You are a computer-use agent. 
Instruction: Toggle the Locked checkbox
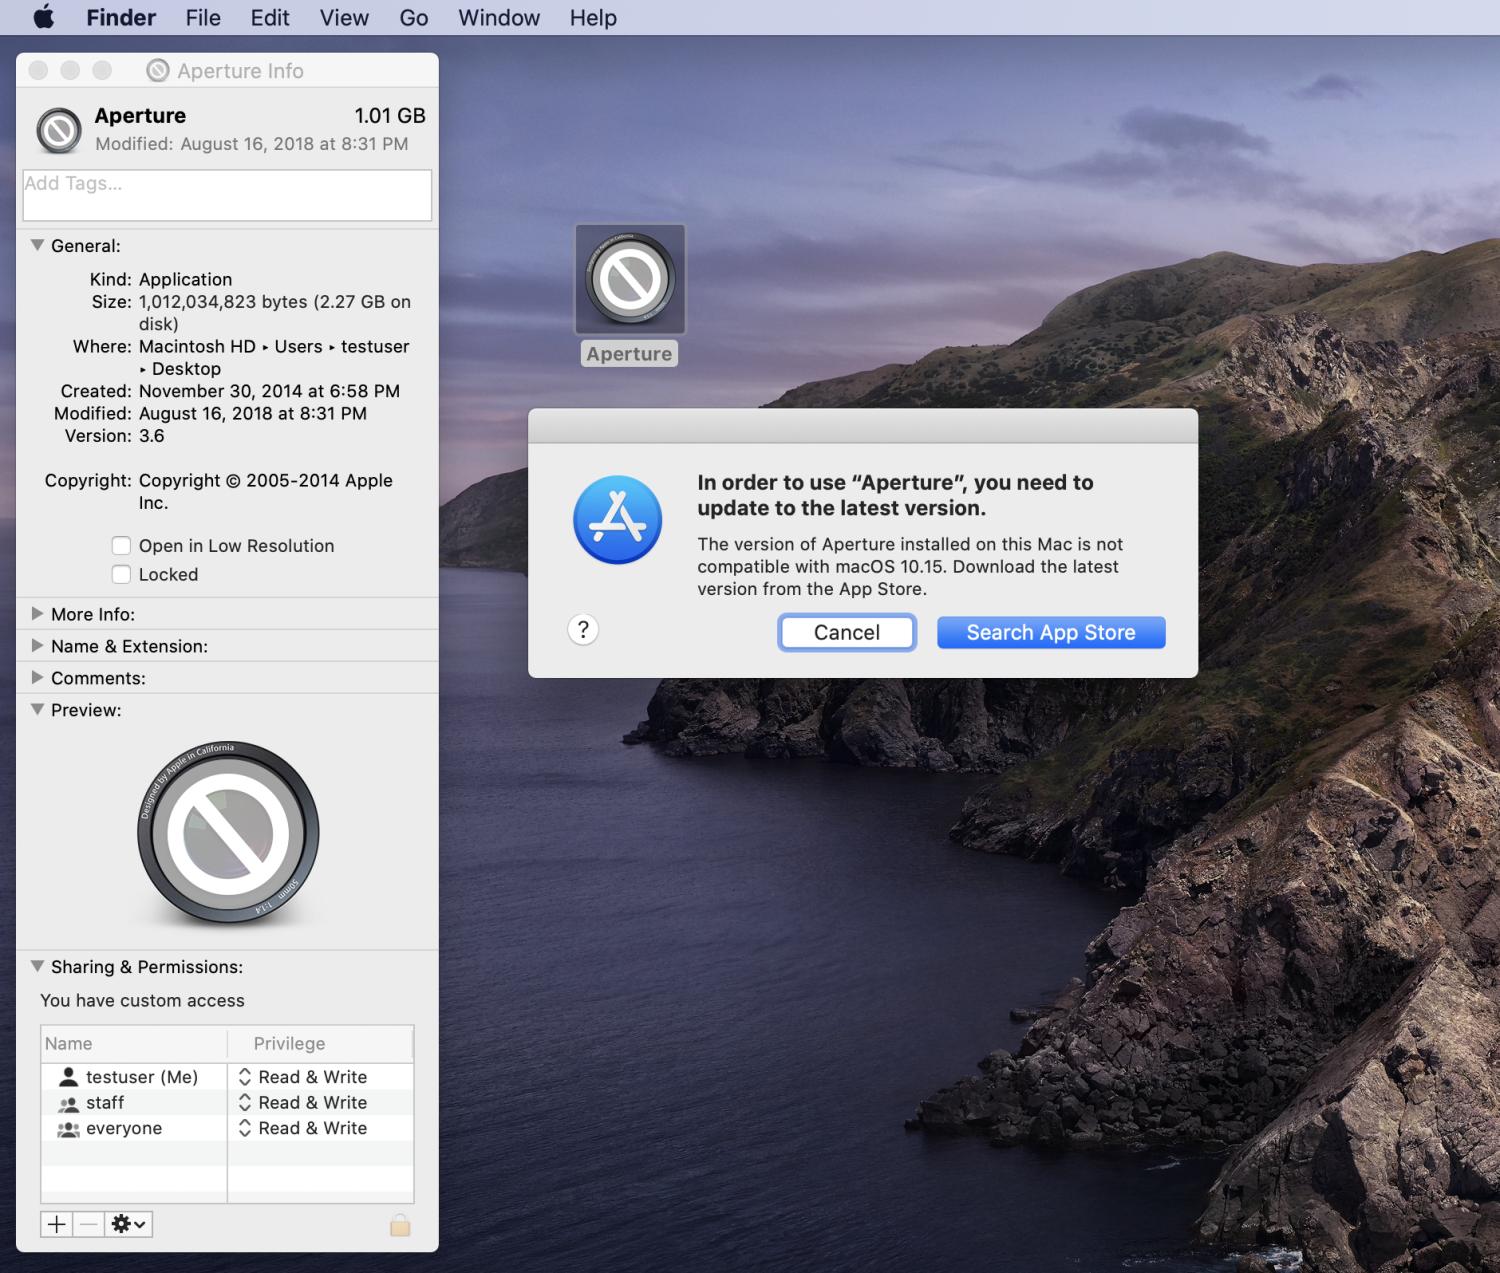click(x=121, y=575)
